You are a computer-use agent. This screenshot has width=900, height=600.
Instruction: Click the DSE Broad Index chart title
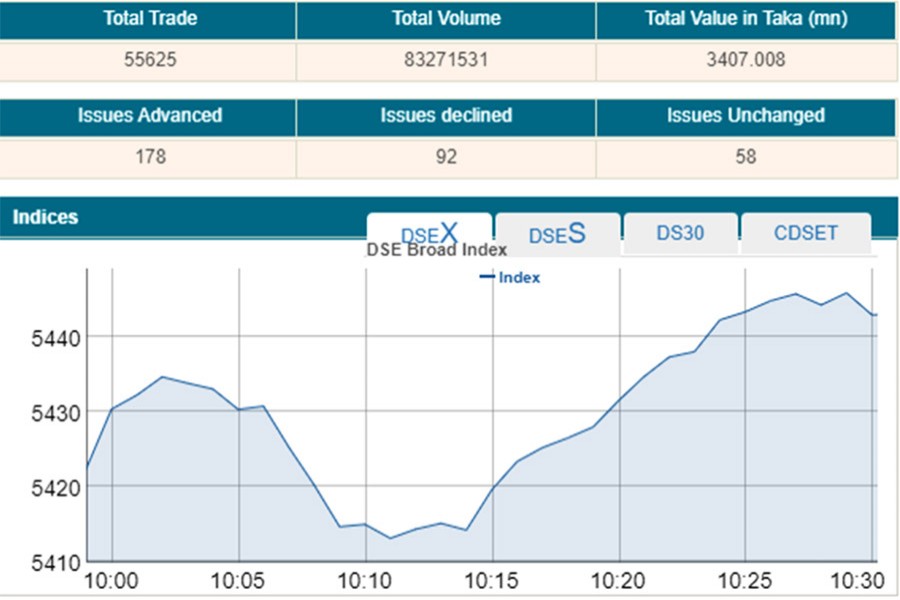click(x=437, y=250)
